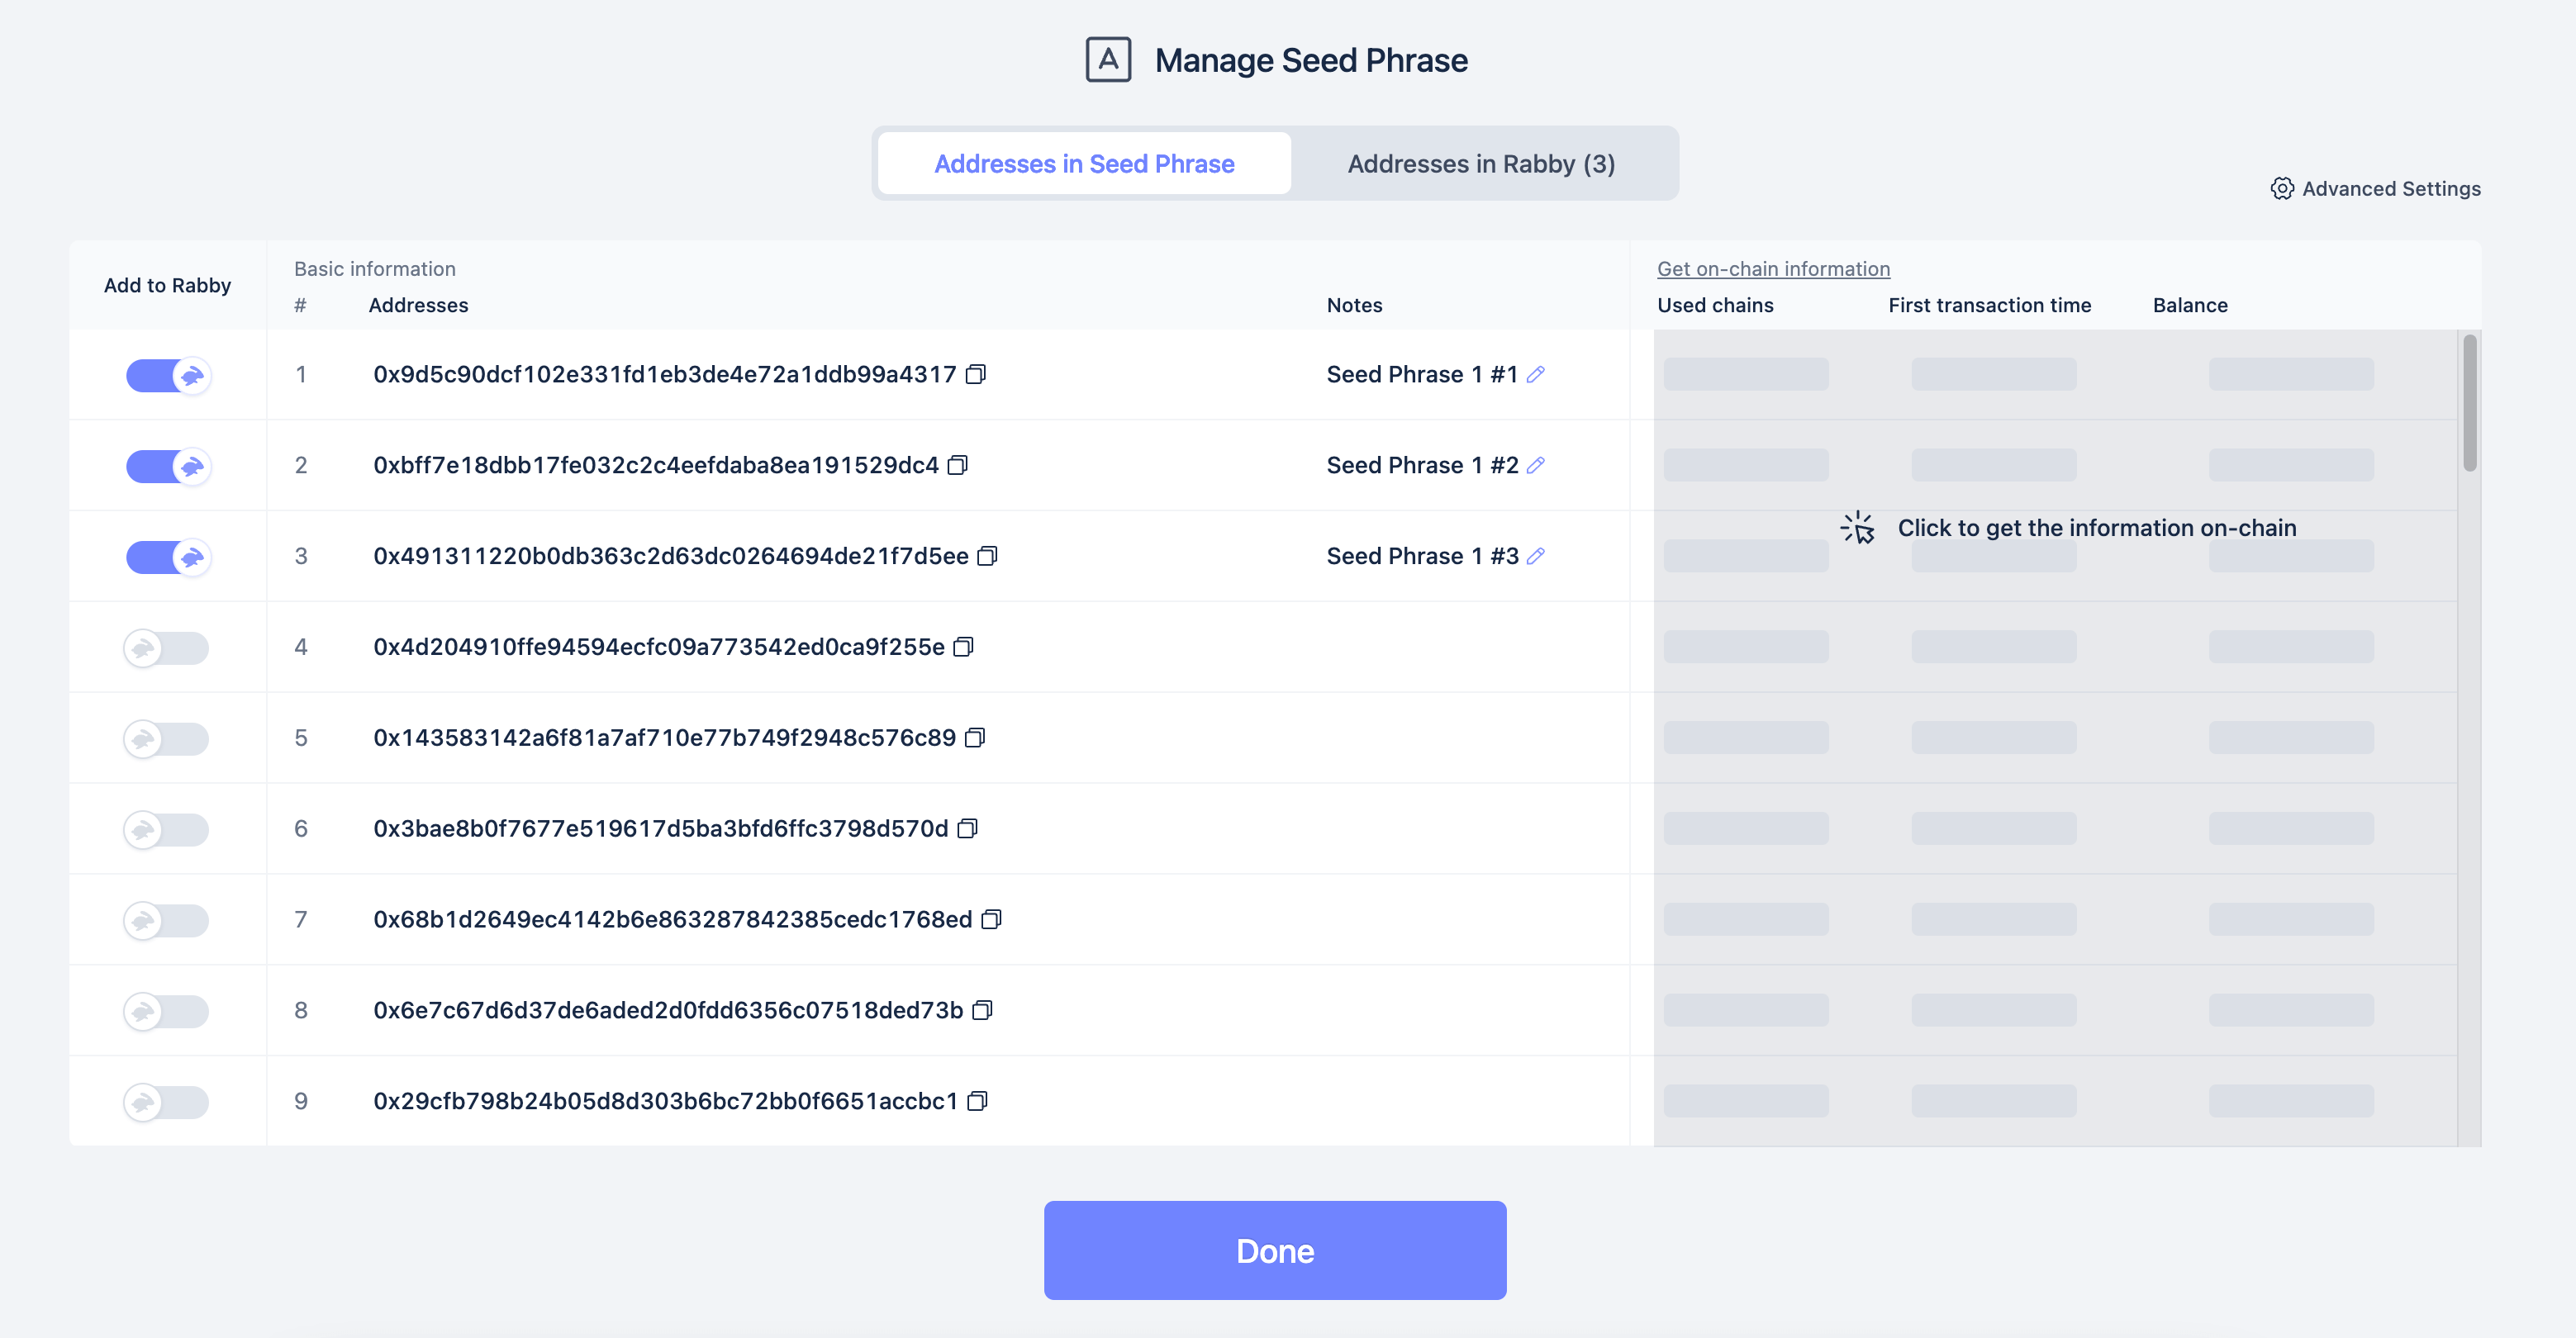Open Advanced Settings
Image resolution: width=2576 pixels, height=1338 pixels.
(x=2375, y=189)
